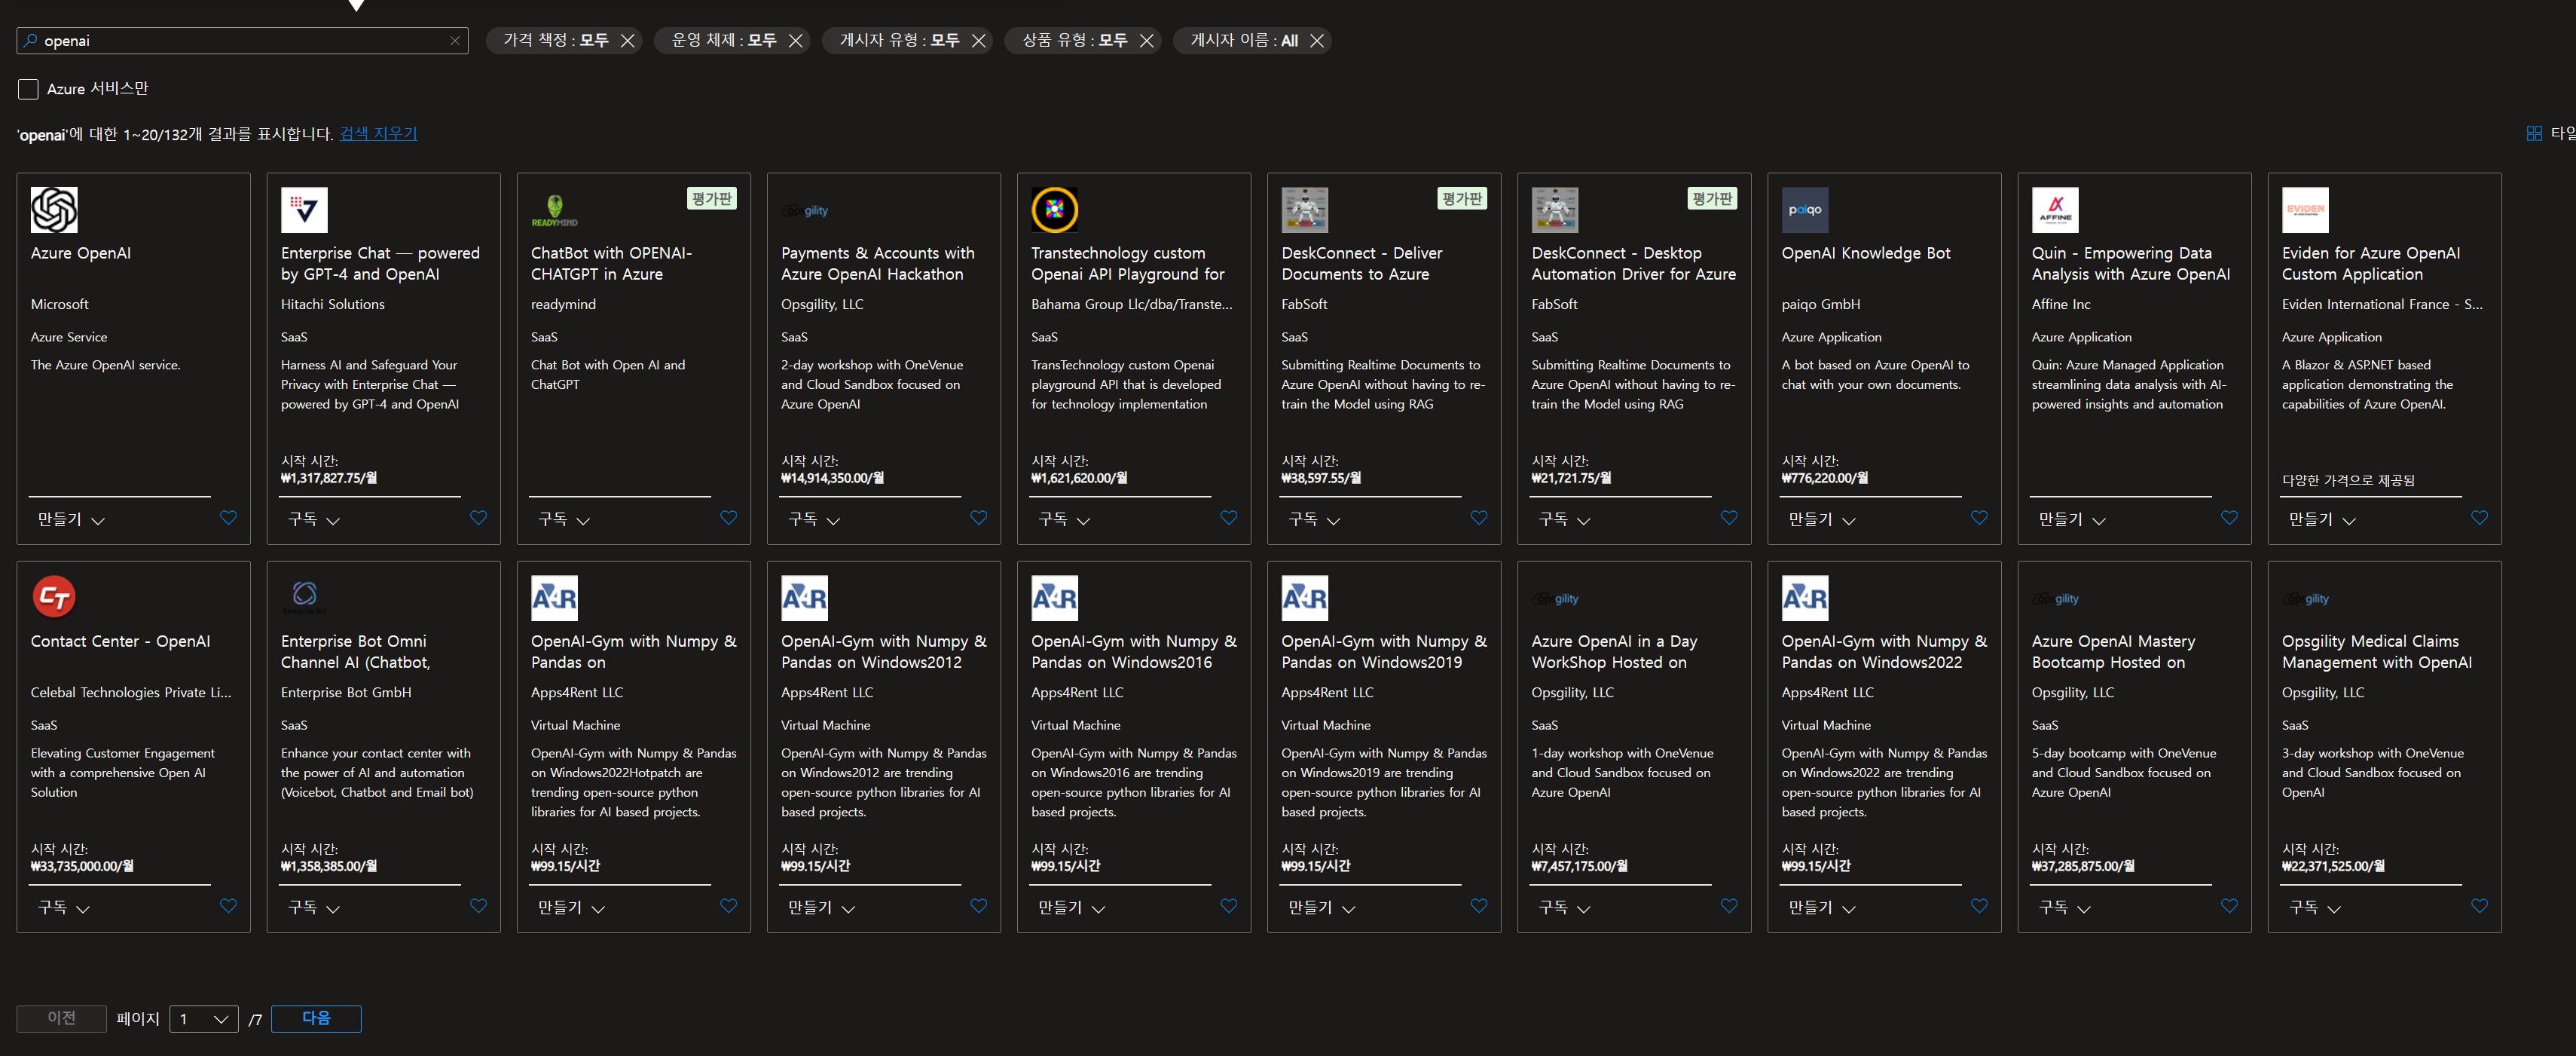Viewport: 2576px width, 1056px height.
Task: Open Contact Center - OpenAI title
Action: [x=120, y=641]
